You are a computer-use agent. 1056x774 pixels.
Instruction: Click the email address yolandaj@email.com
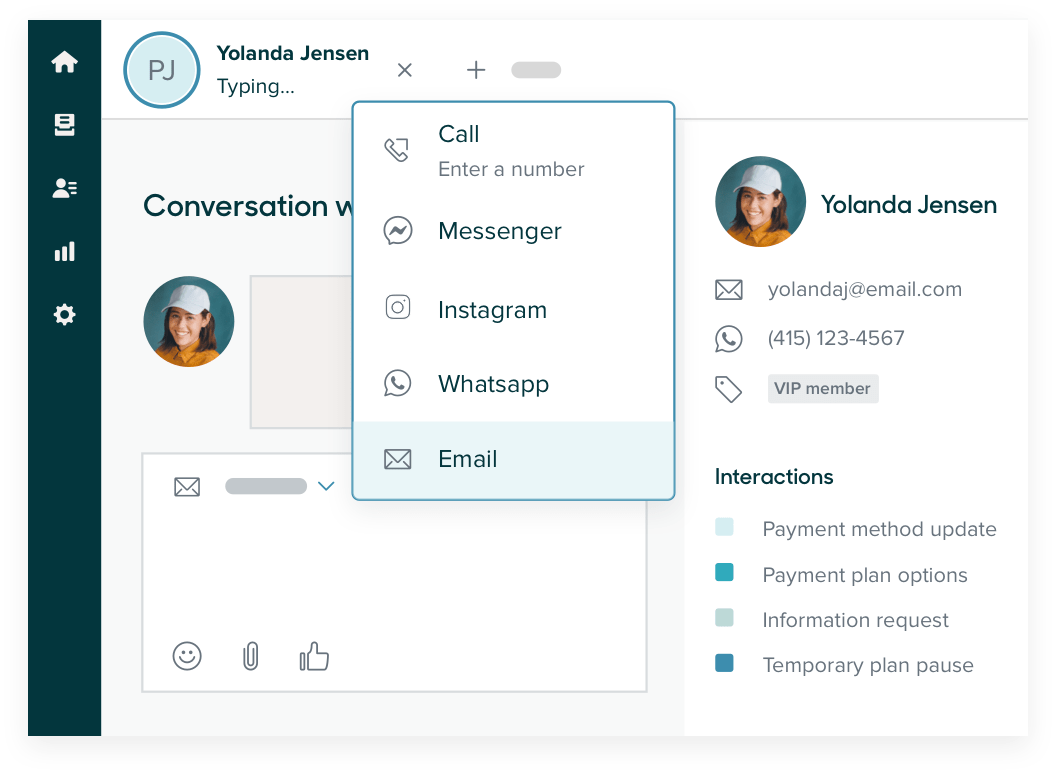865,290
